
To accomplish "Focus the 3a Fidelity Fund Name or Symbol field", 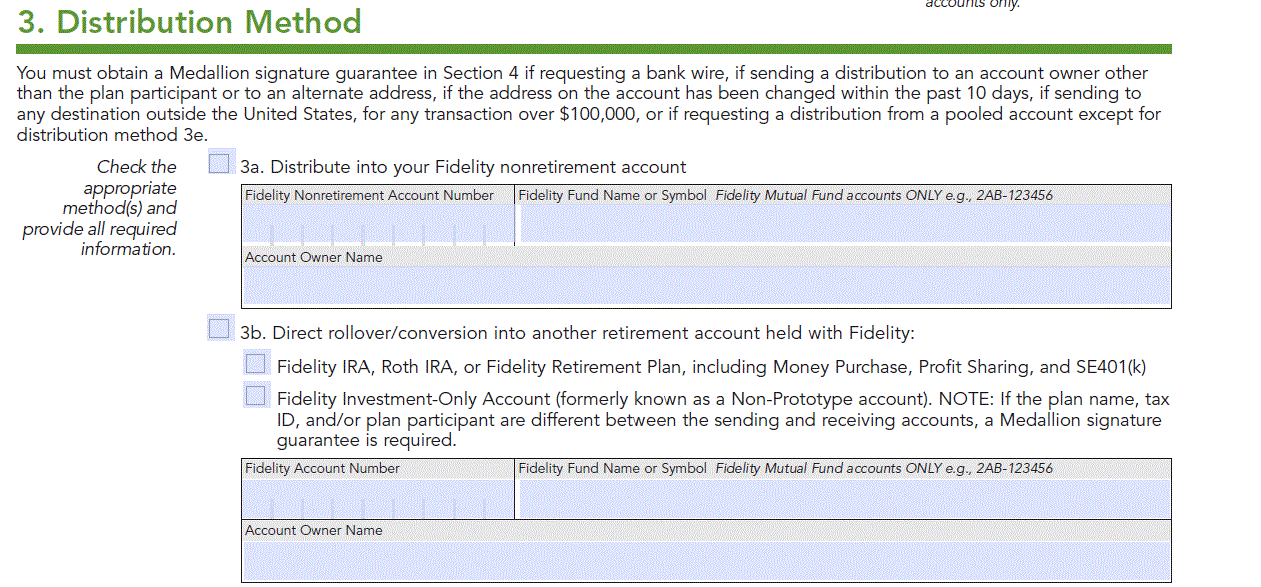I will (x=842, y=225).
